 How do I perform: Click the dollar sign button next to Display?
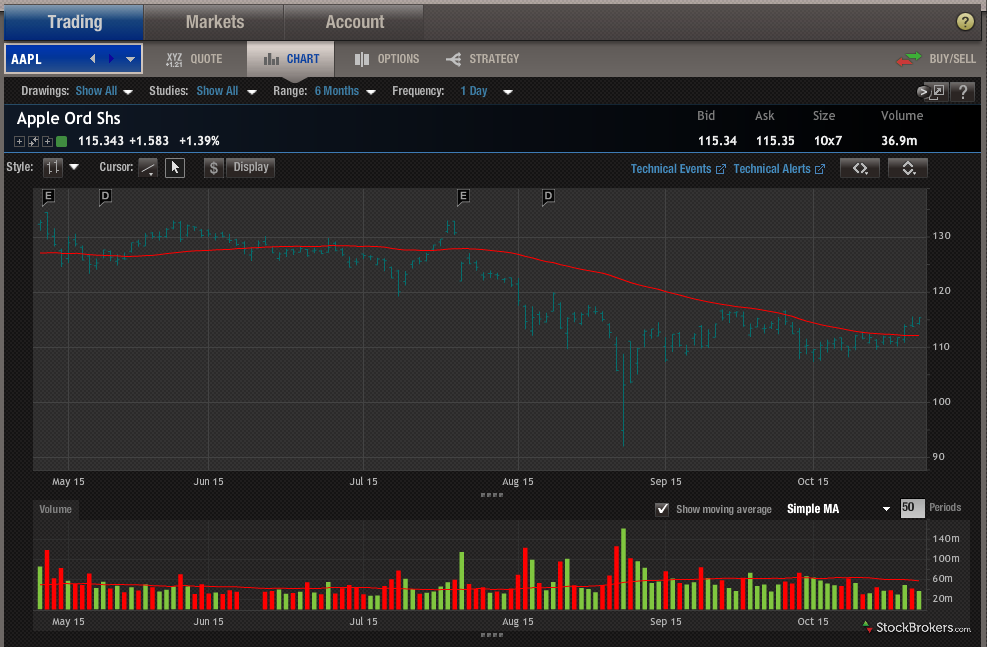214,168
